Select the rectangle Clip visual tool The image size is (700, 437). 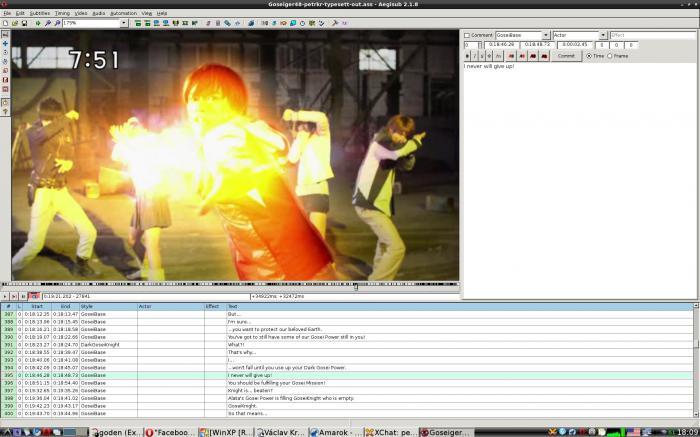click(x=5, y=79)
